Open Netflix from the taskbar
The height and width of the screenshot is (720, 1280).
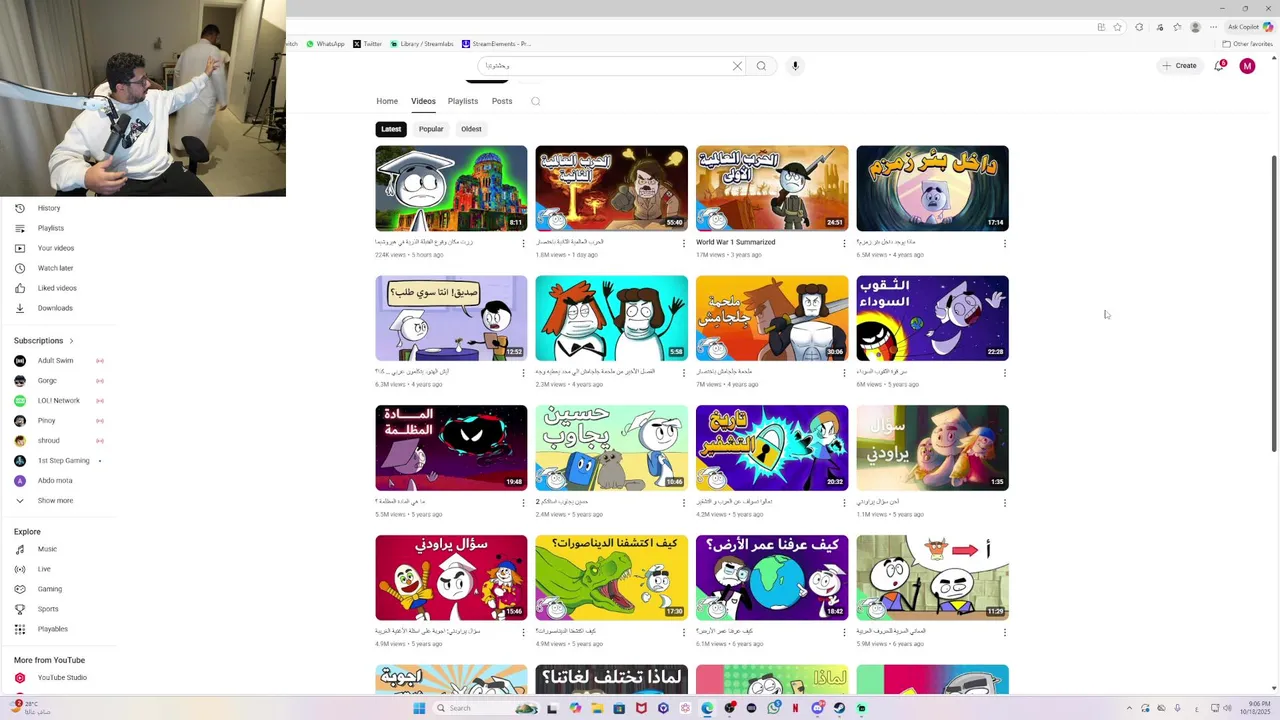click(796, 708)
